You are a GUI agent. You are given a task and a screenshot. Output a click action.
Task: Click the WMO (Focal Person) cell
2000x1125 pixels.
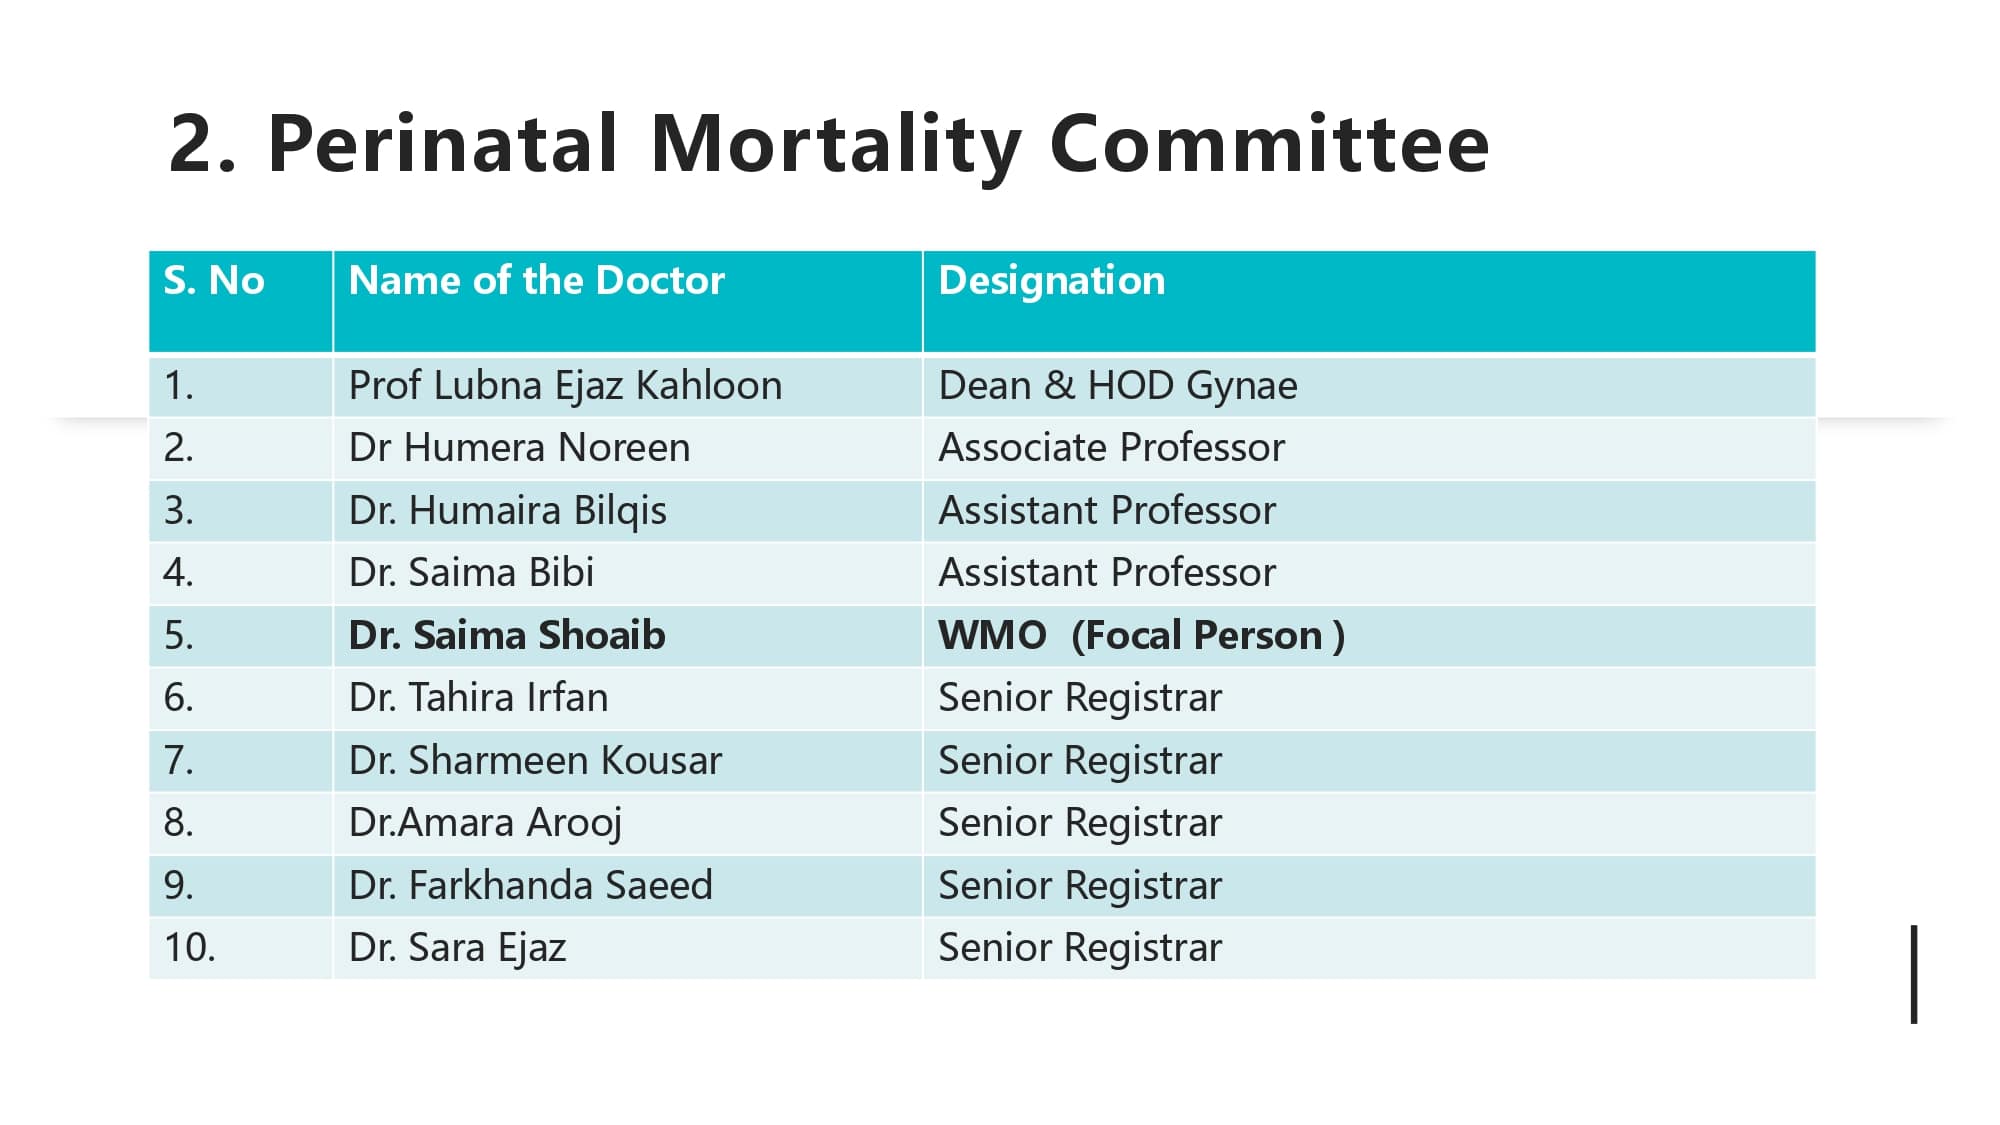pos(1369,636)
